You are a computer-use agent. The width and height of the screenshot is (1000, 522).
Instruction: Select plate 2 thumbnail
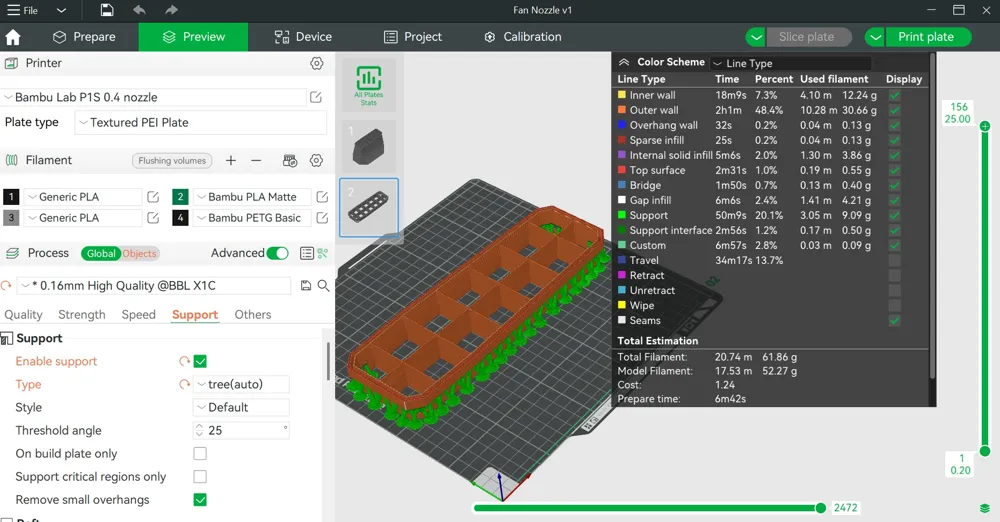click(369, 207)
